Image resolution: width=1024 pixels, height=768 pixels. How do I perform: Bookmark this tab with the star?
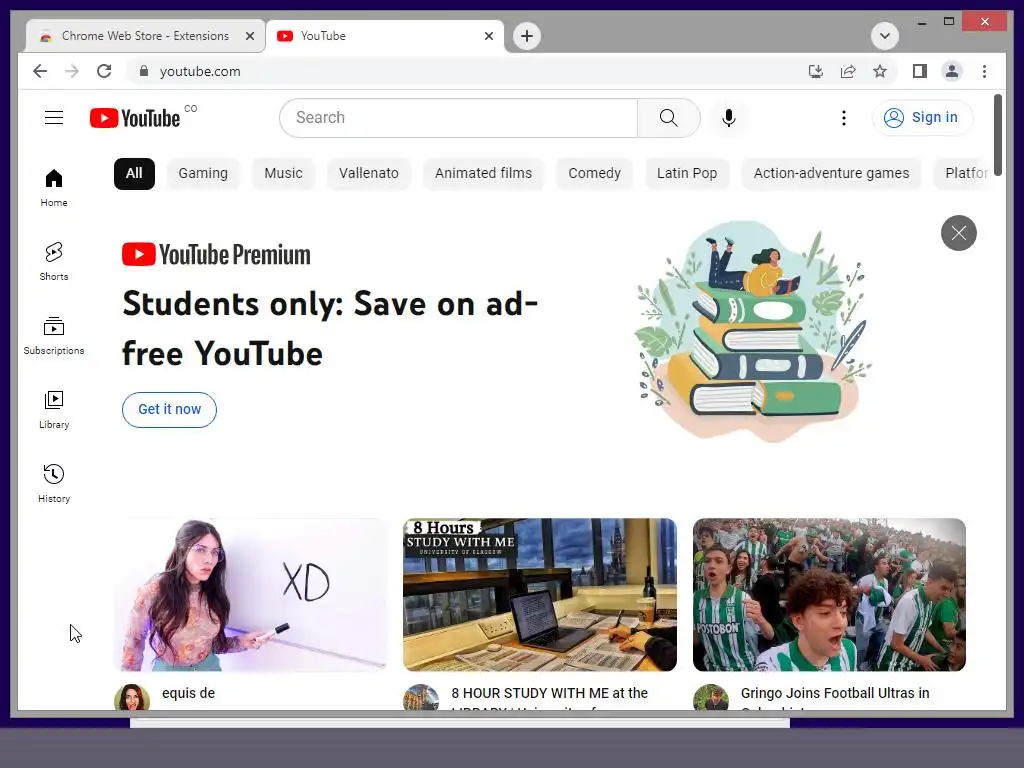pyautogui.click(x=880, y=71)
